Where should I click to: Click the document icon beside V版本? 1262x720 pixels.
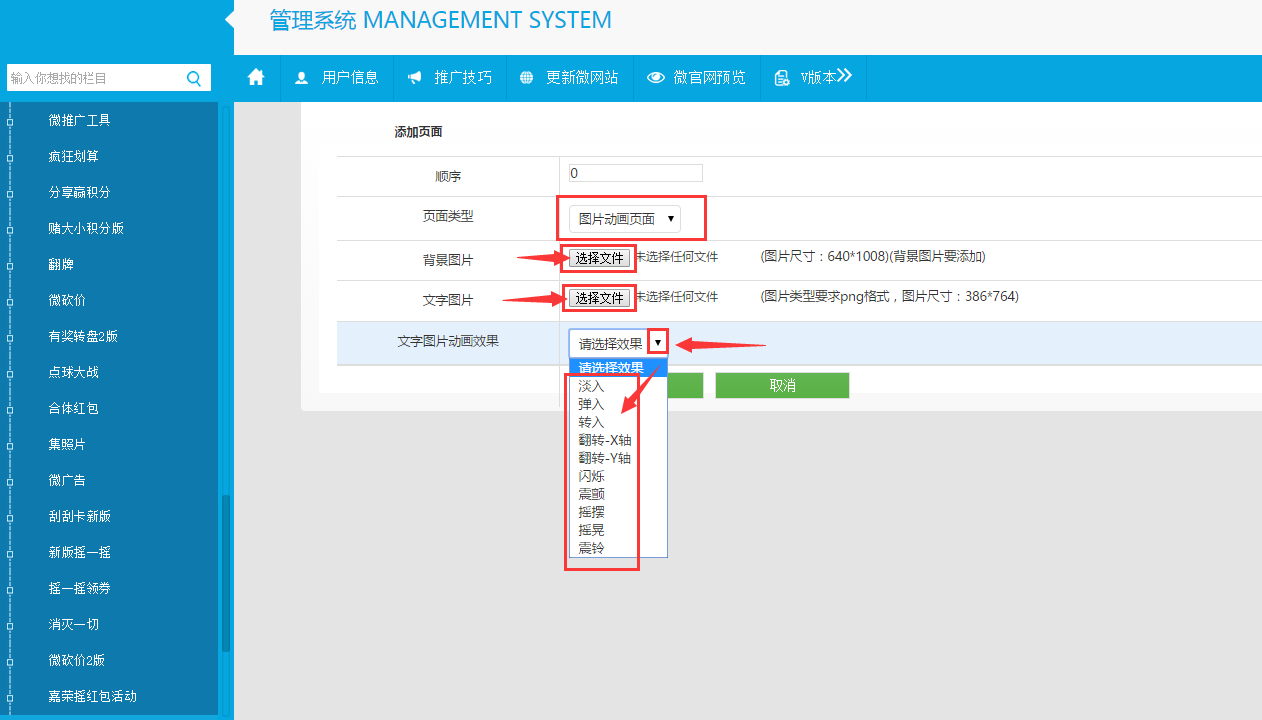(x=782, y=78)
